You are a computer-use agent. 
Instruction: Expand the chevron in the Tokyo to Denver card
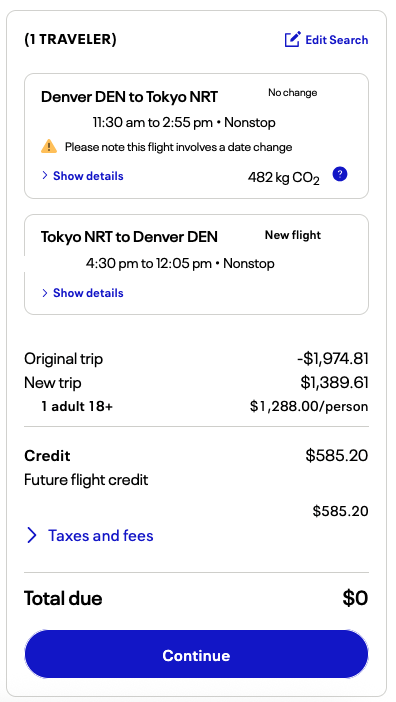[45, 293]
